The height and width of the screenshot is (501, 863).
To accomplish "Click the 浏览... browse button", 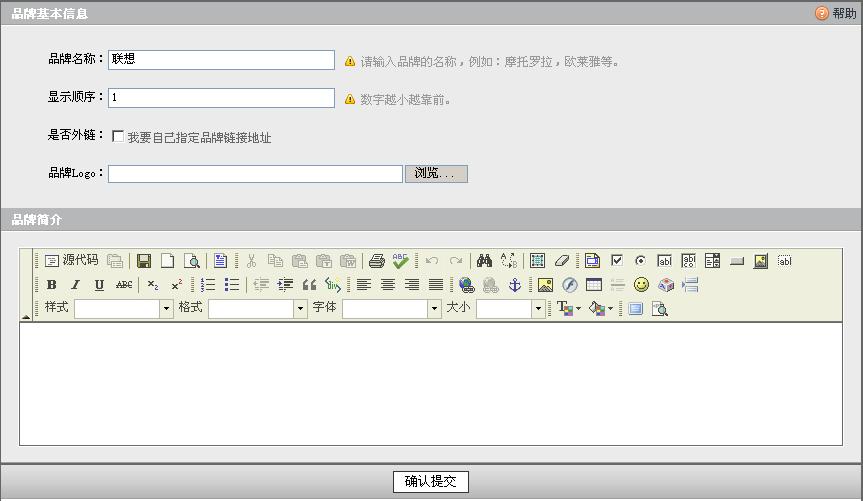I will pyautogui.click(x=436, y=173).
